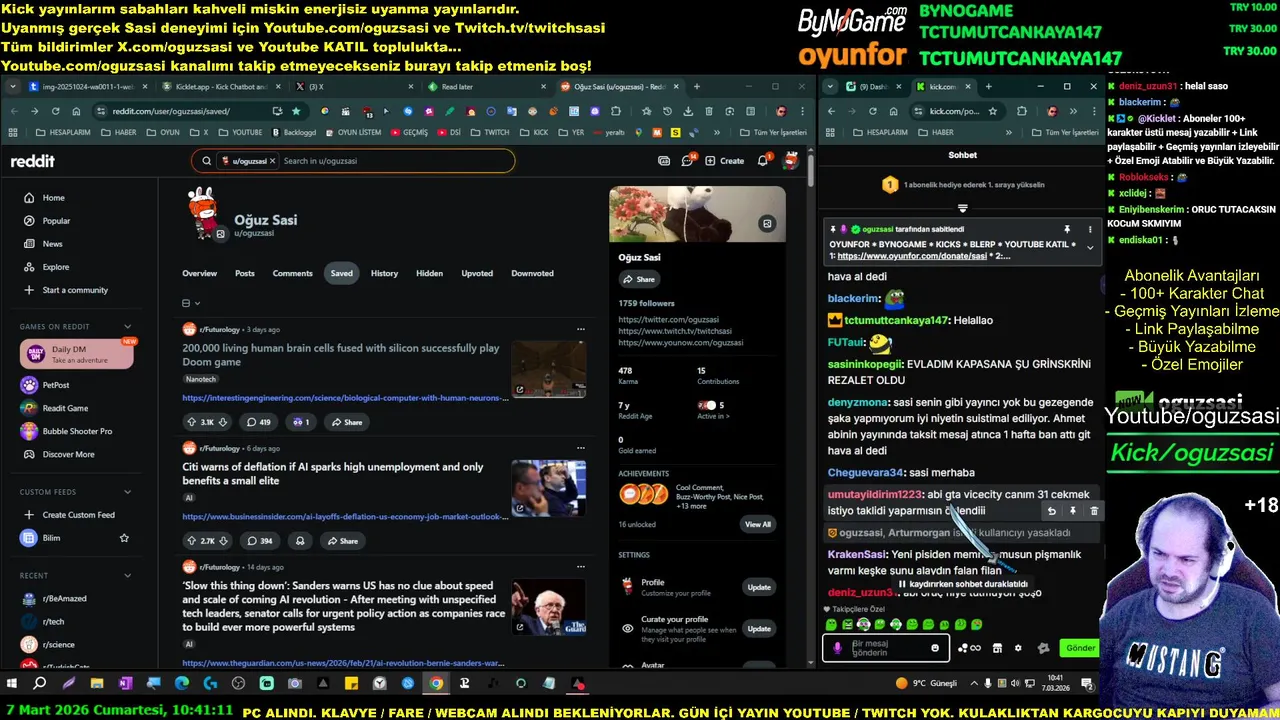1280x720 pixels.
Task: Open more options for the Sanders post
Action: [580, 567]
